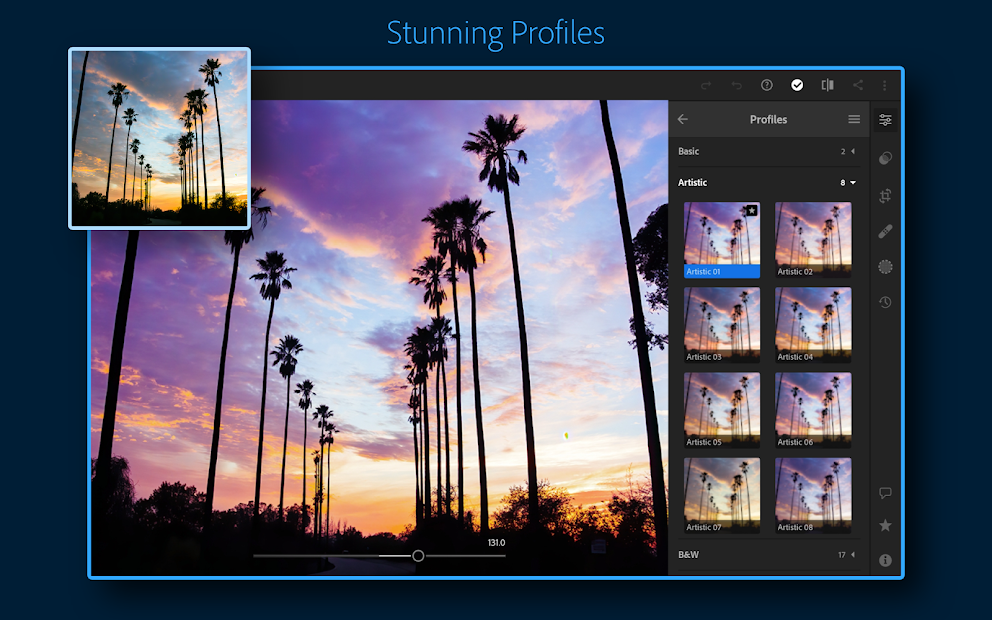Screen dimensions: 992x620
Task: Toggle the before/after compare view
Action: pyautogui.click(x=827, y=85)
